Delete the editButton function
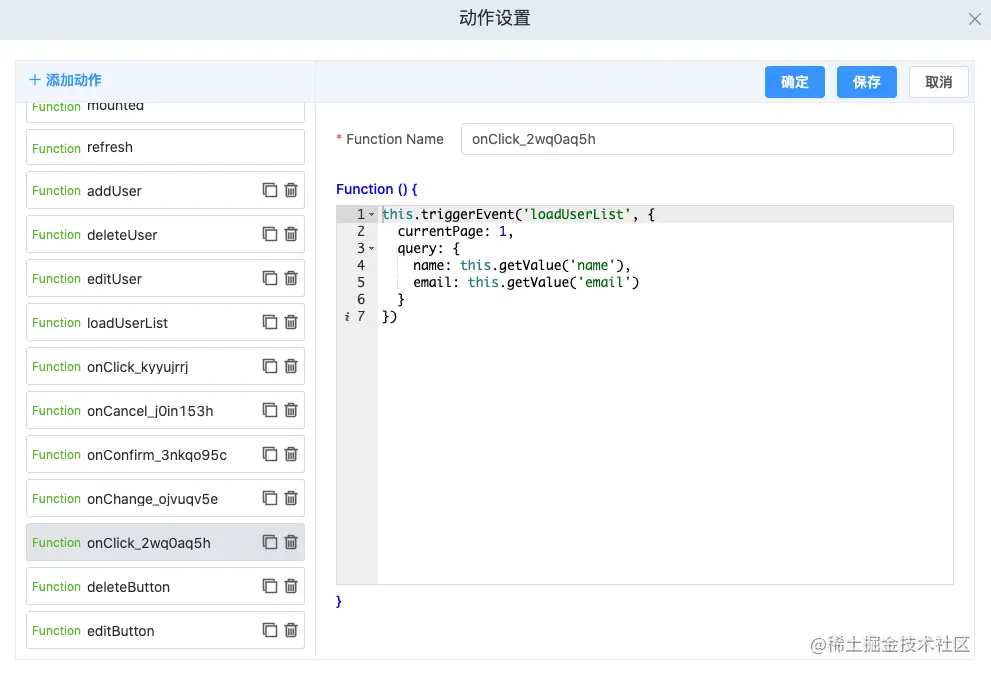 pyautogui.click(x=291, y=630)
